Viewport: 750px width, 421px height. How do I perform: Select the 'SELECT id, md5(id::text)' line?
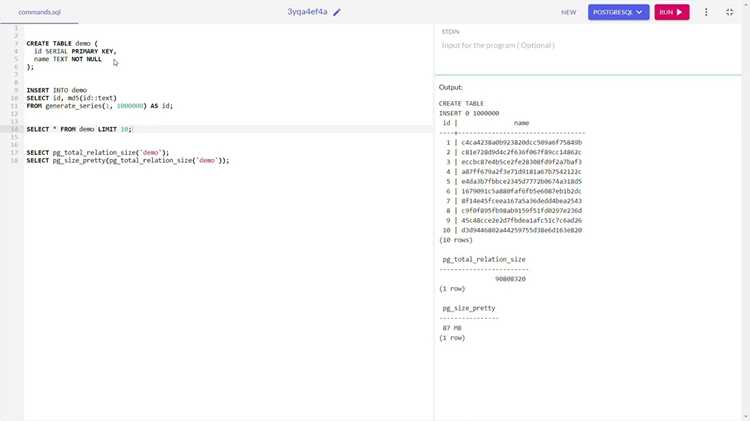click(x=71, y=98)
